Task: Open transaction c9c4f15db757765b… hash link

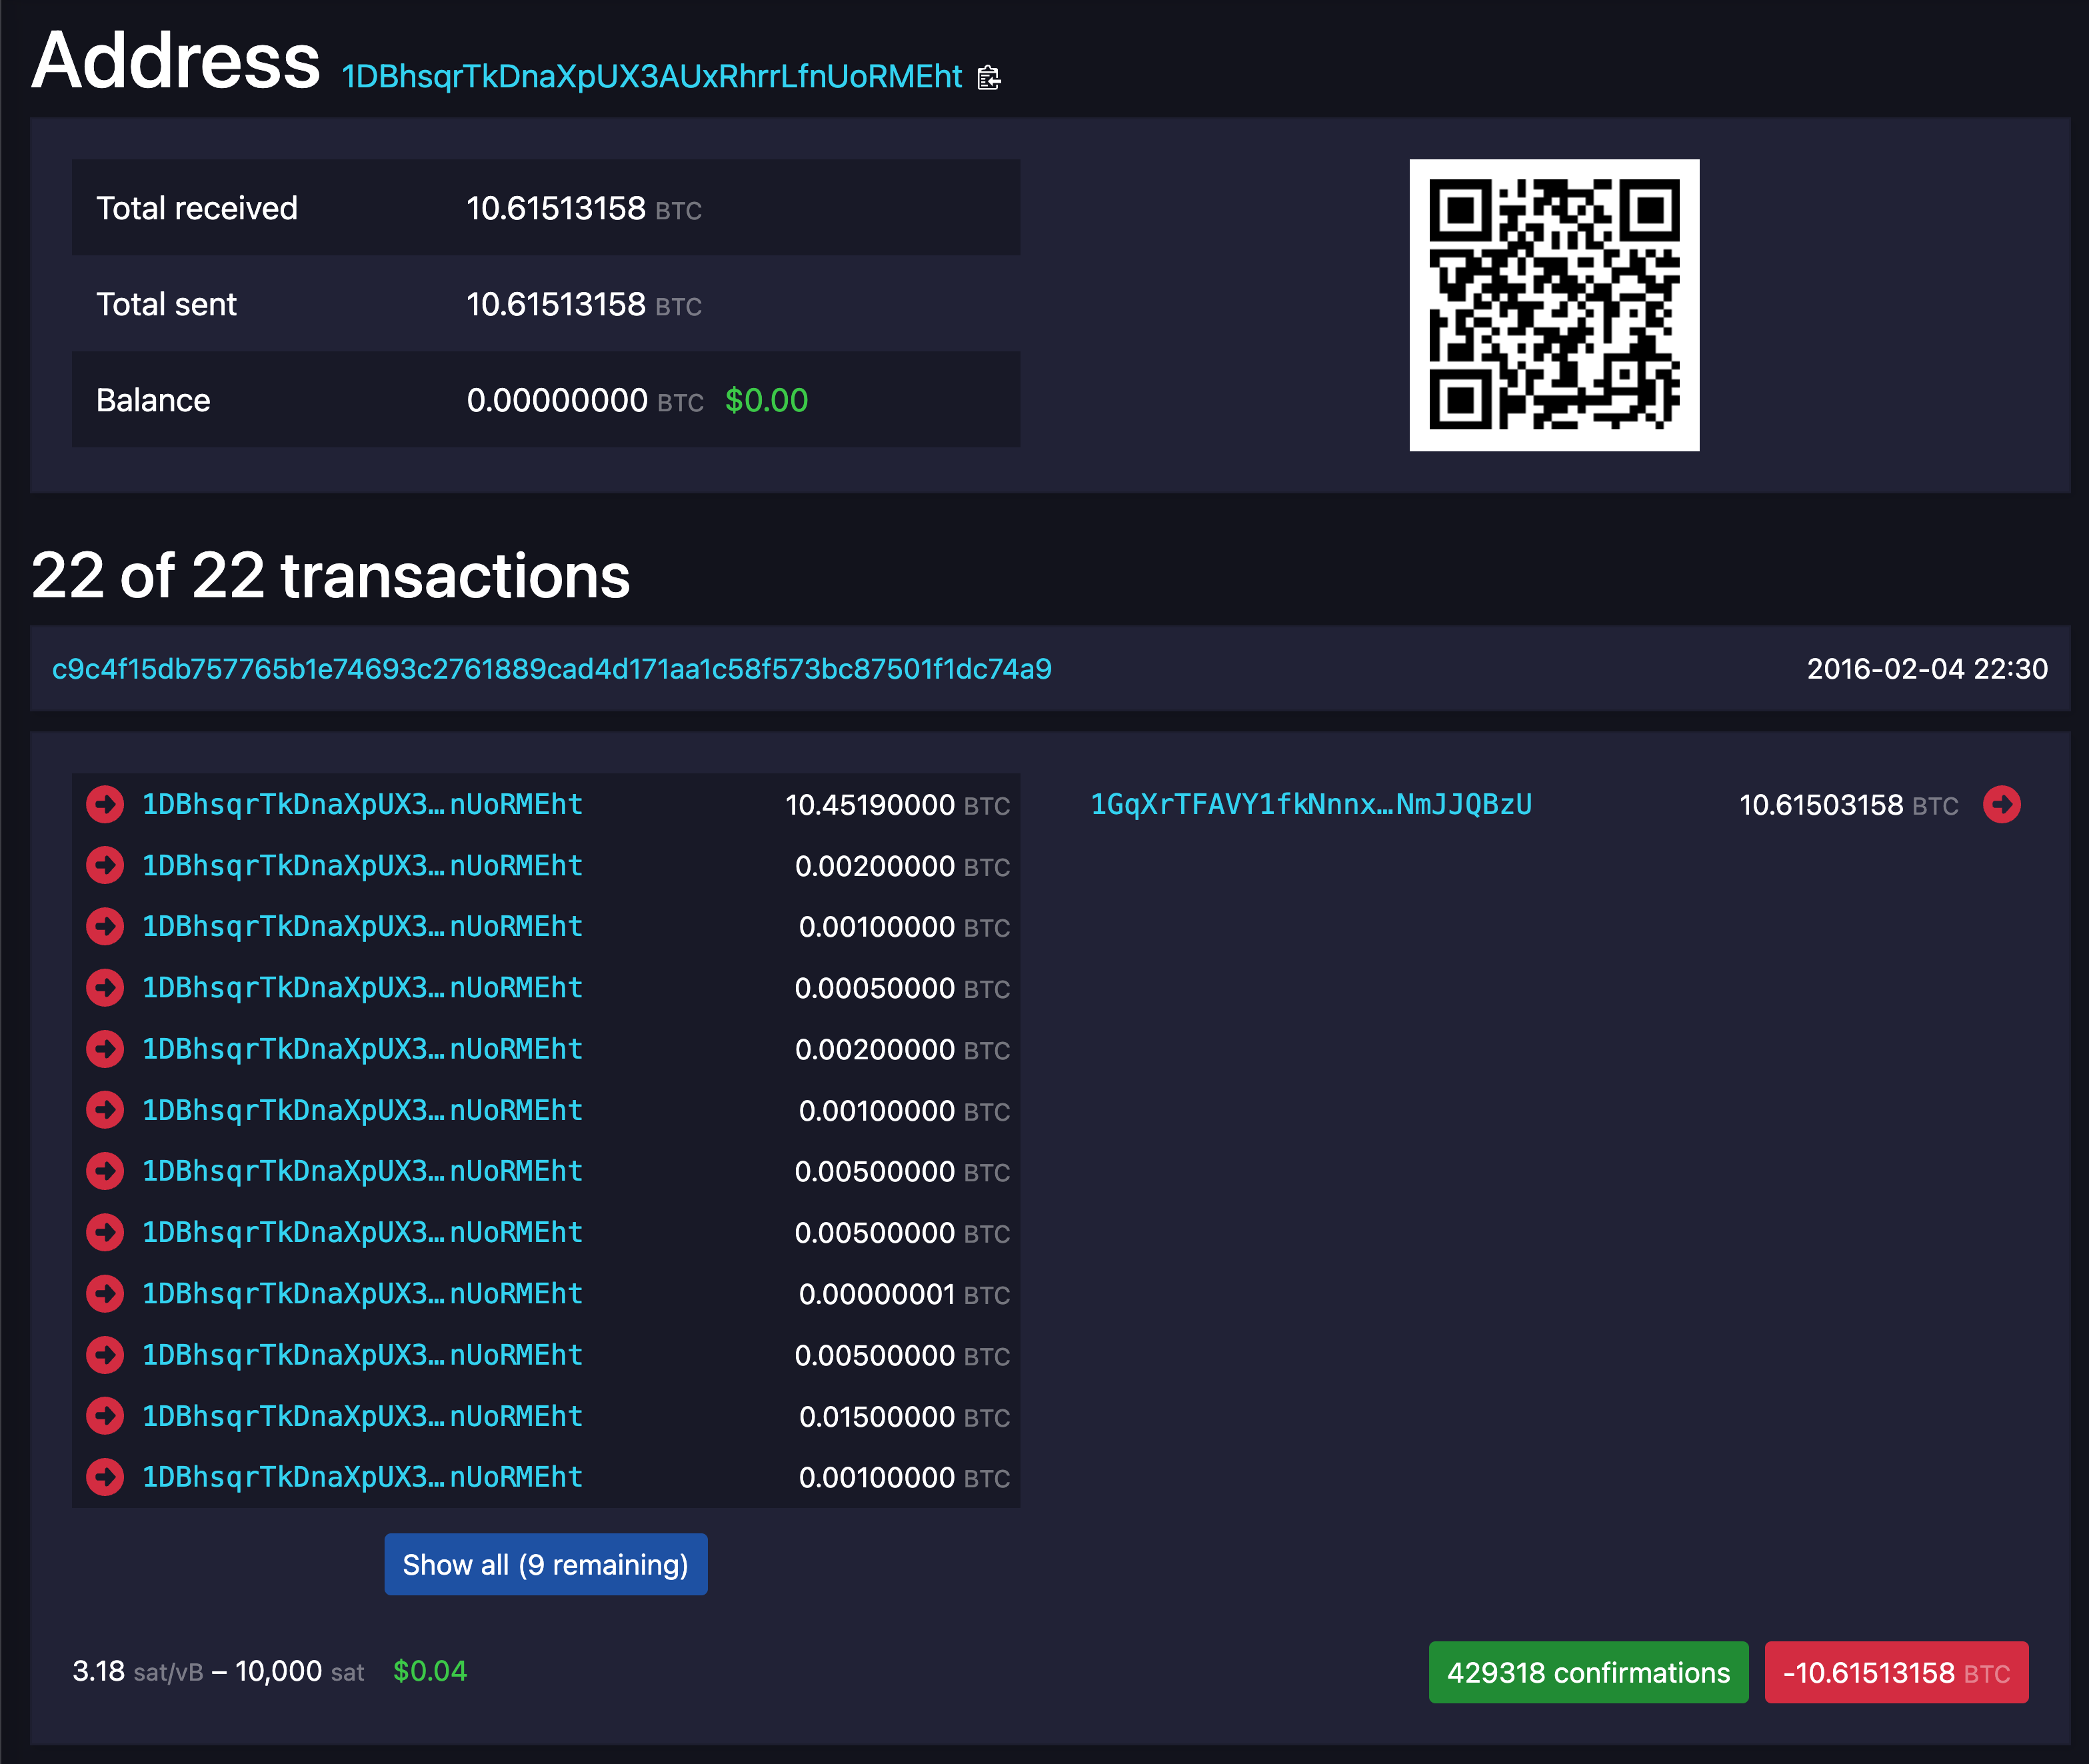Action: [551, 669]
